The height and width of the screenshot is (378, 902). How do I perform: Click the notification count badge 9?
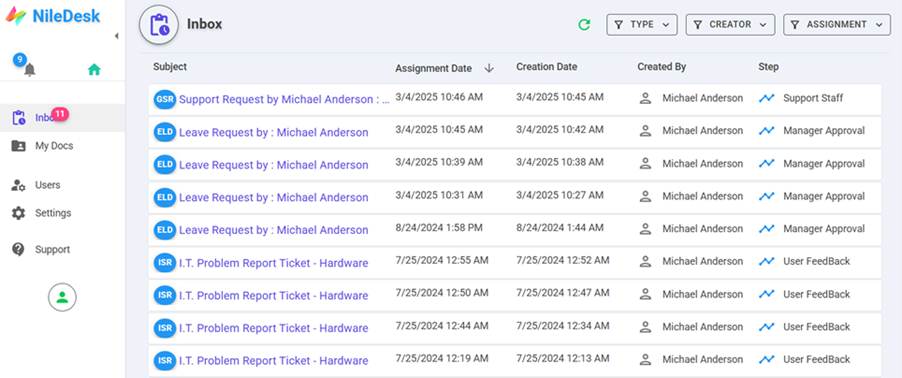[x=20, y=59]
